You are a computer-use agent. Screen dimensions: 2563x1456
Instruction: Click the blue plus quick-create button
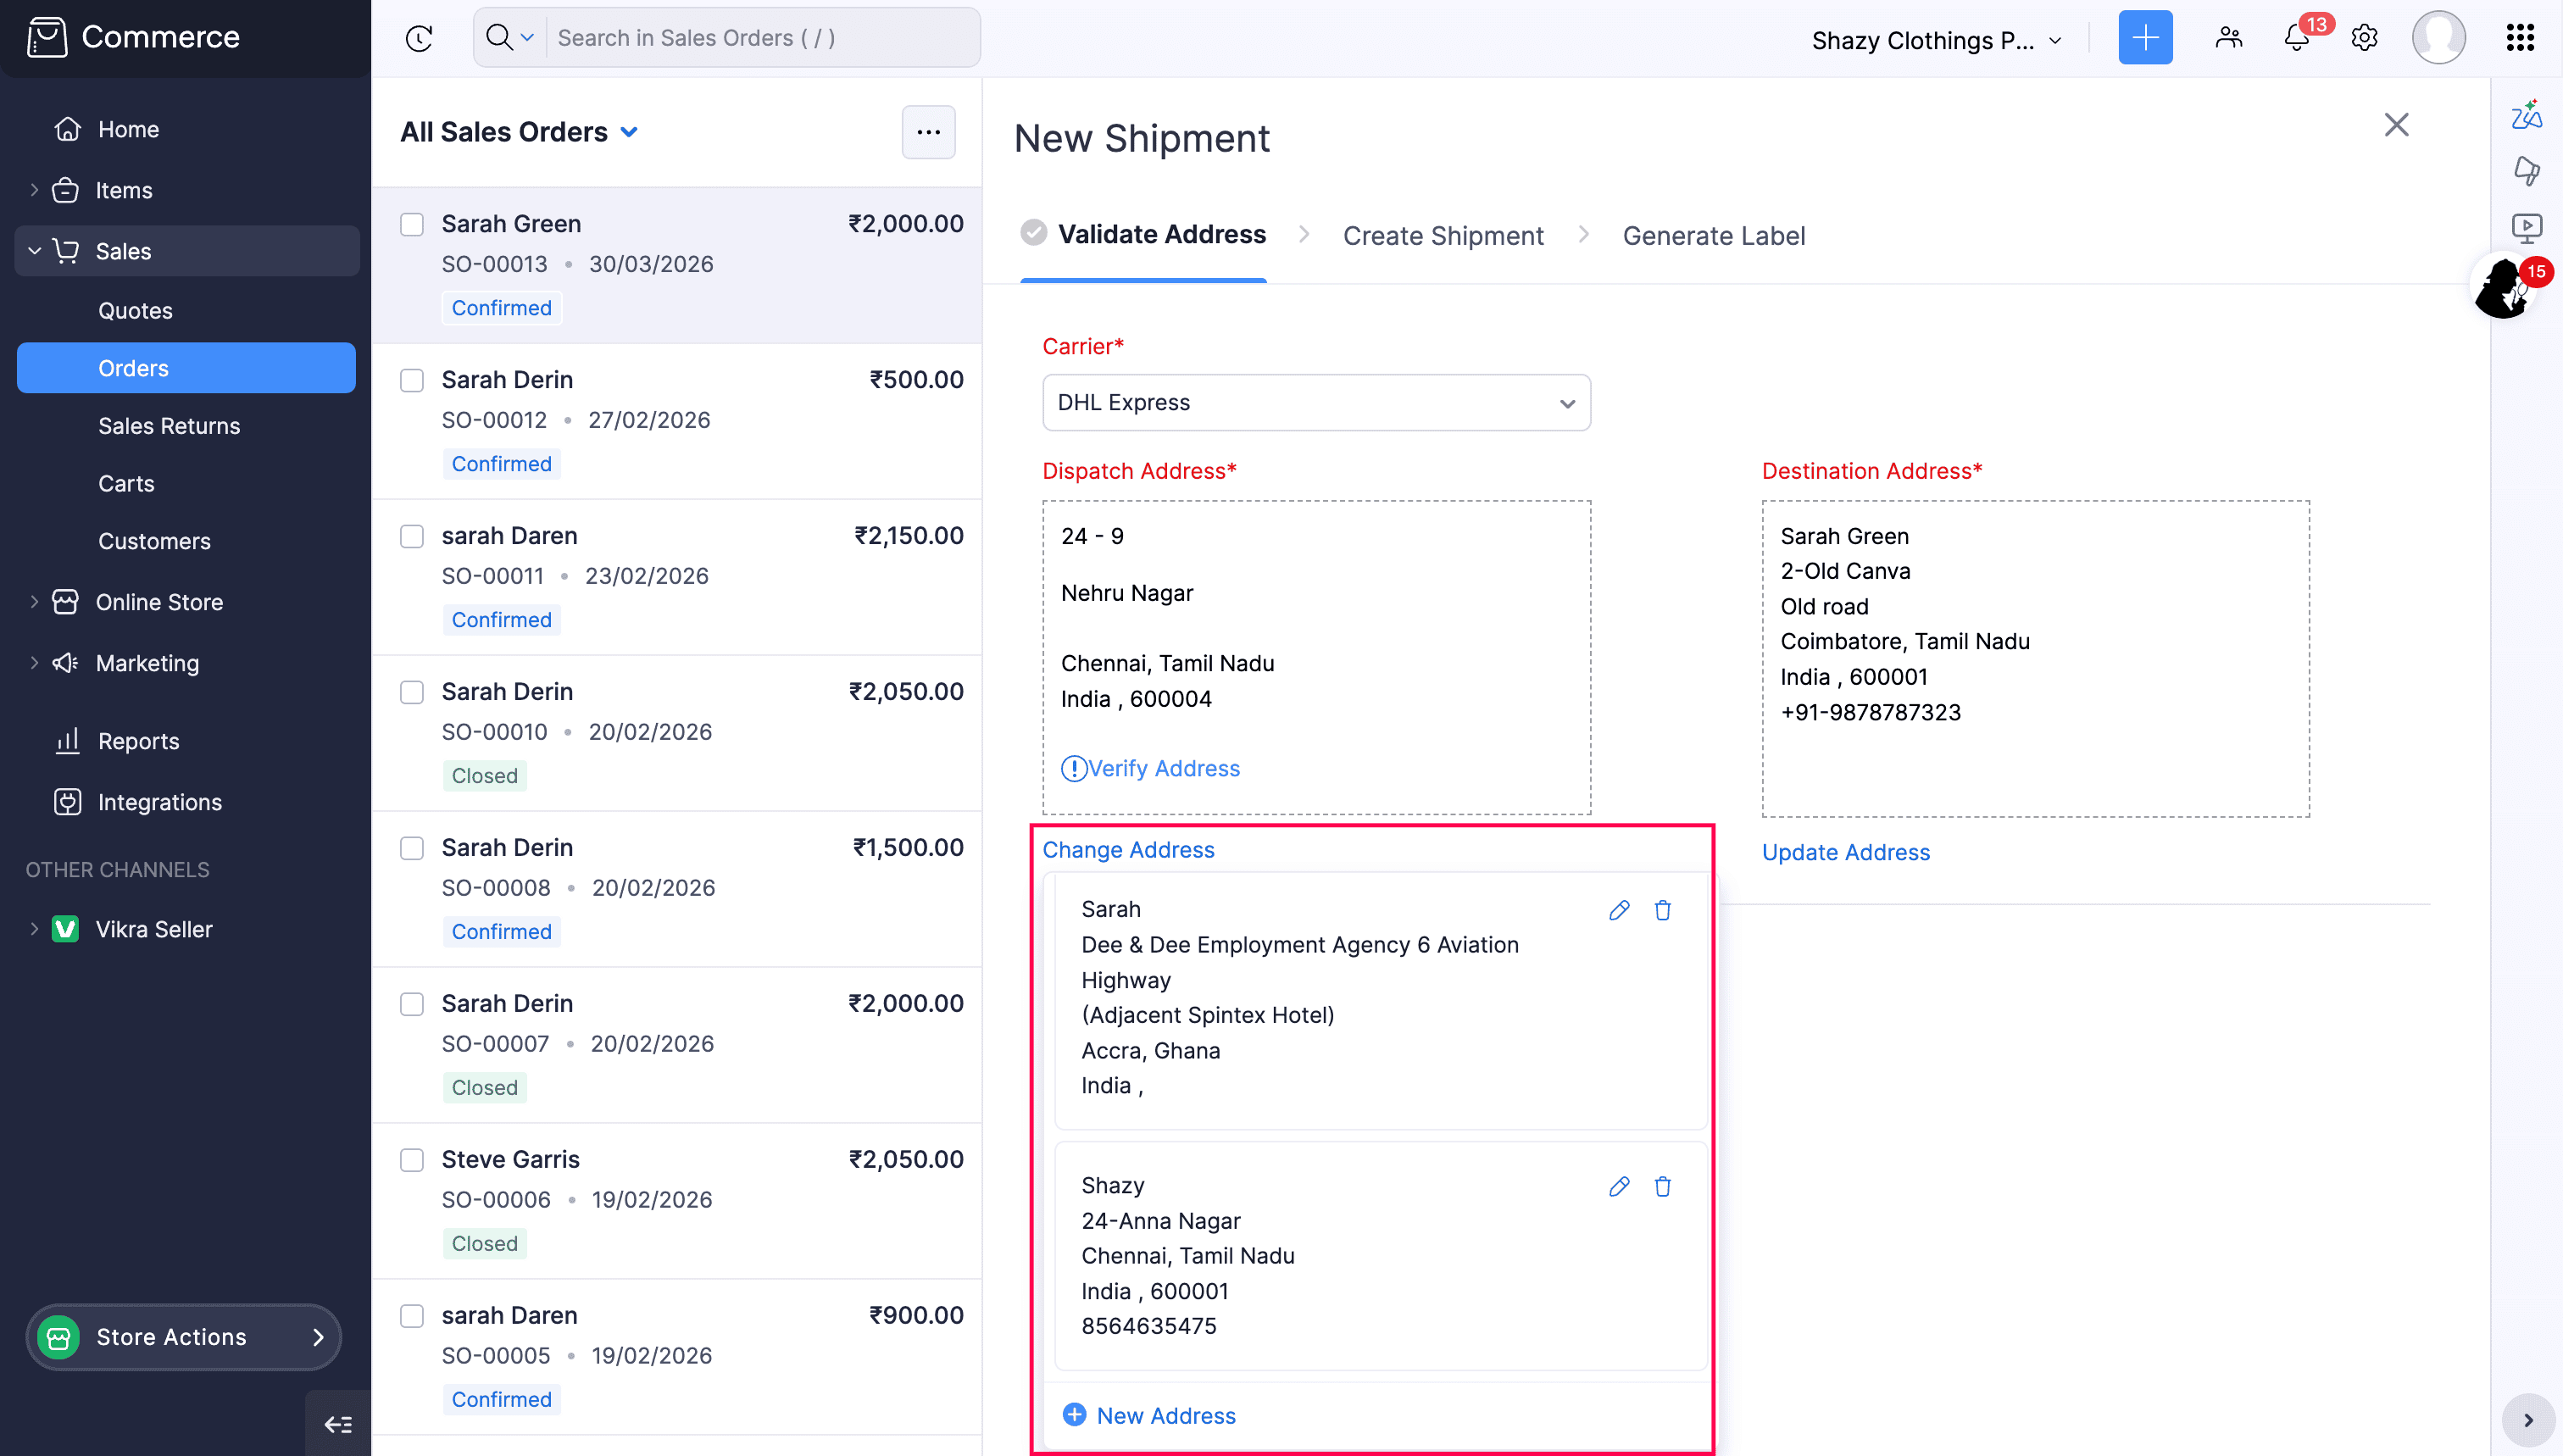click(x=2145, y=38)
